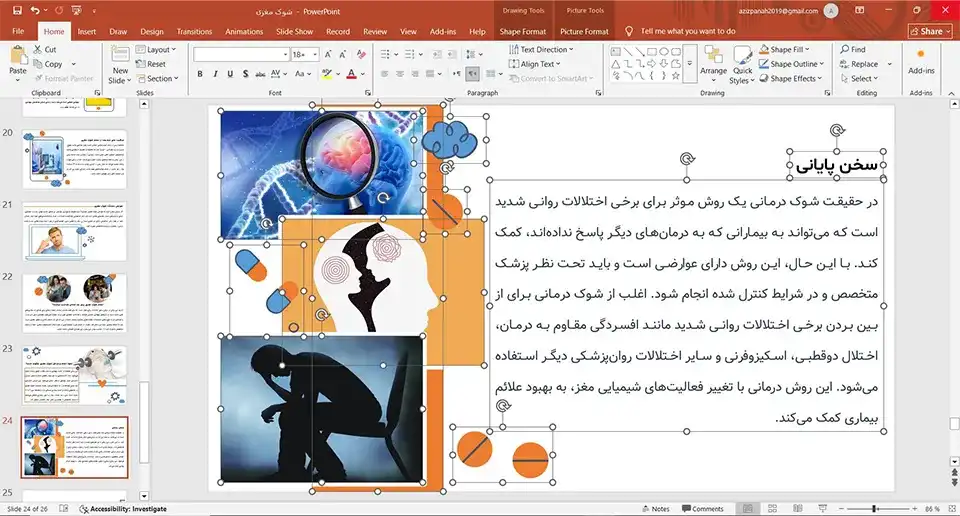Click the Reset slide button

coord(151,64)
